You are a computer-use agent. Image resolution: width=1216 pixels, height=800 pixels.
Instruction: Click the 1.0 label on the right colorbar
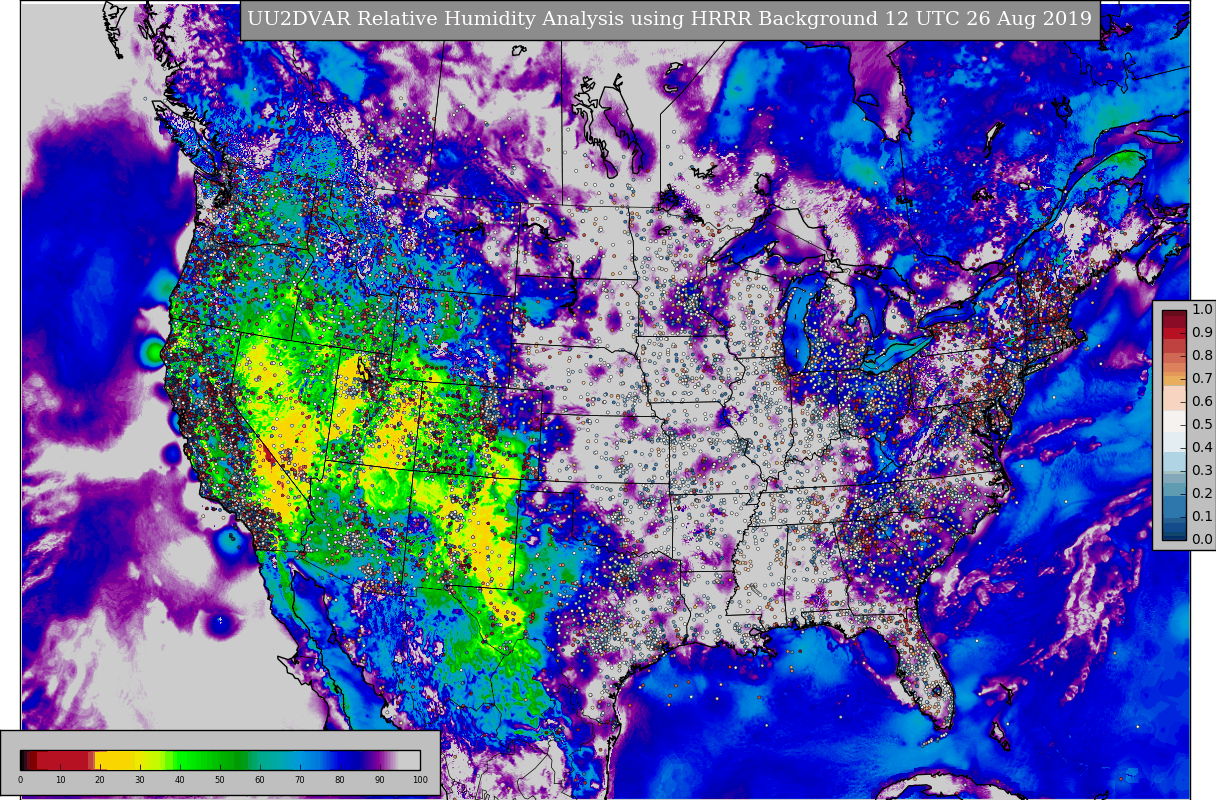1202,310
